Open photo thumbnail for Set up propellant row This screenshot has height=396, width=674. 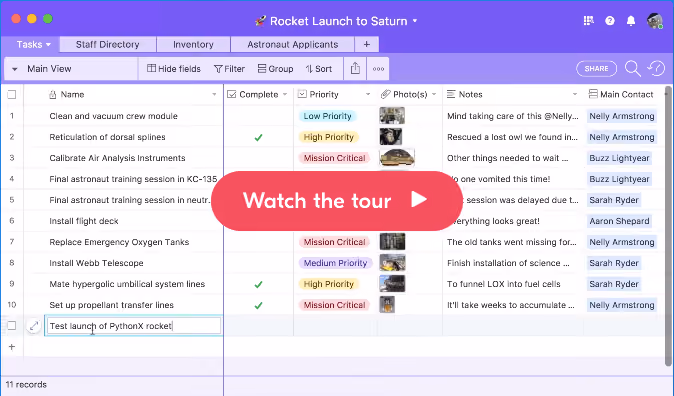[x=387, y=305]
